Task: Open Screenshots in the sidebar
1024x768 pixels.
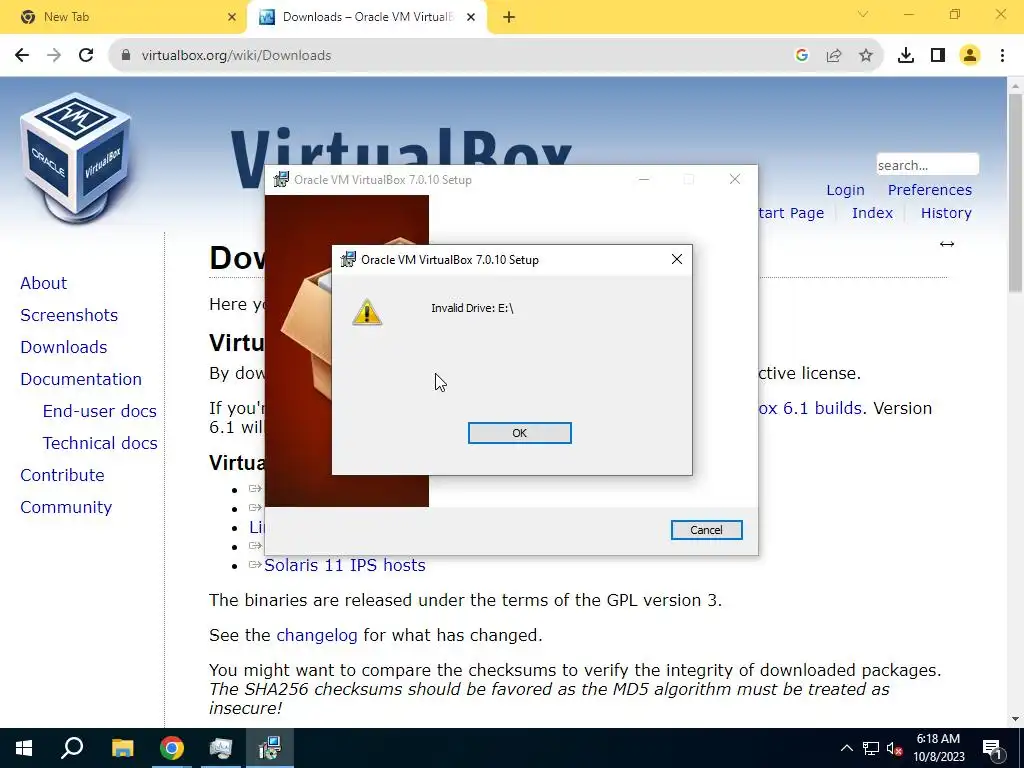Action: [69, 315]
